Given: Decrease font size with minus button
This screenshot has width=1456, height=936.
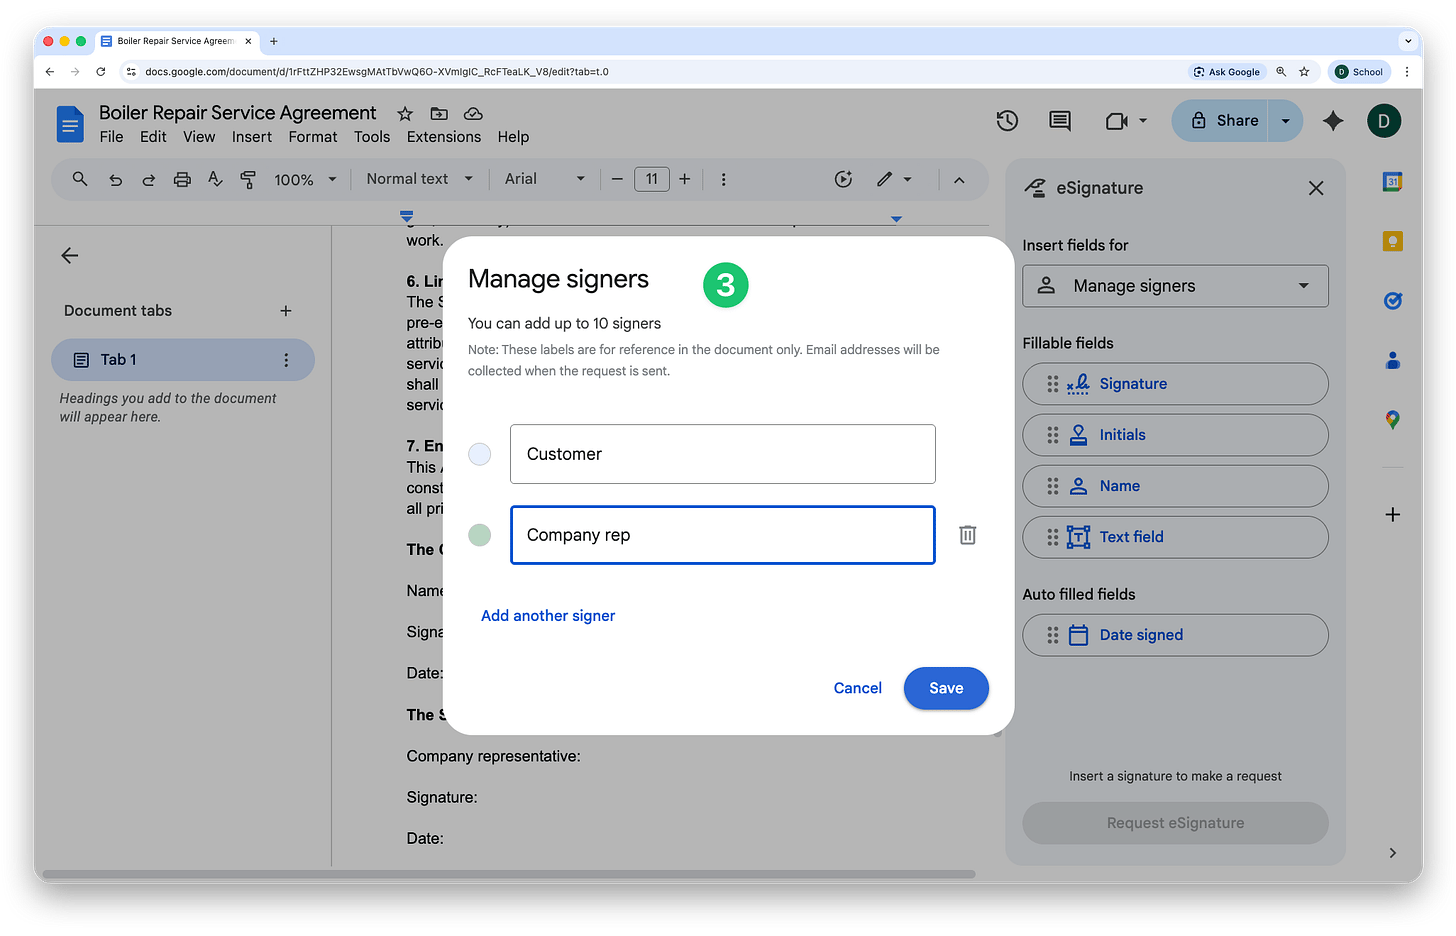Looking at the screenshot, I should pos(617,179).
